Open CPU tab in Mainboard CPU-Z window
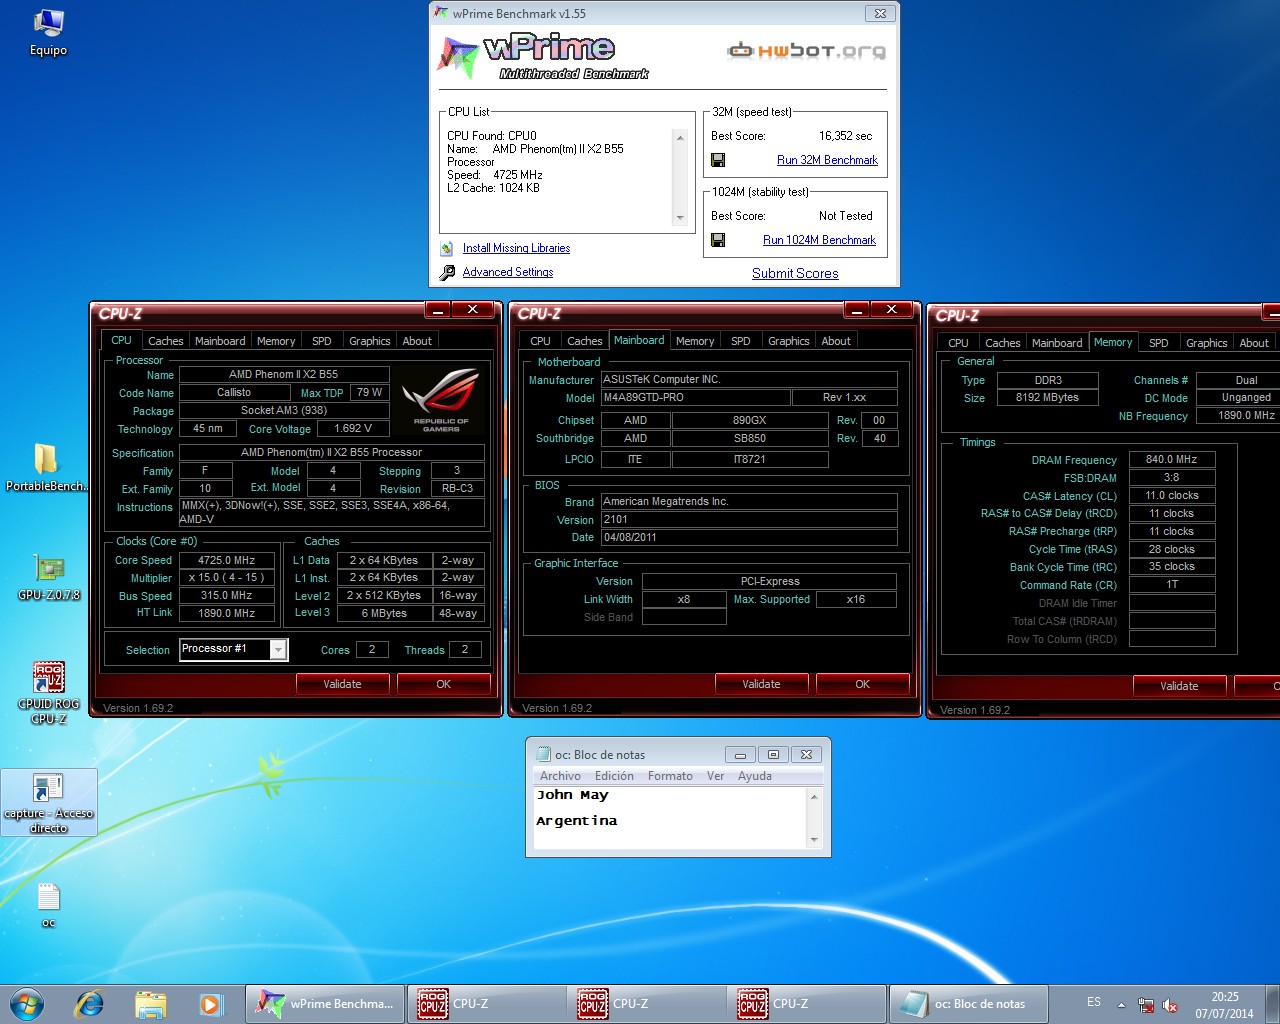The height and width of the screenshot is (1024, 1280). click(540, 341)
